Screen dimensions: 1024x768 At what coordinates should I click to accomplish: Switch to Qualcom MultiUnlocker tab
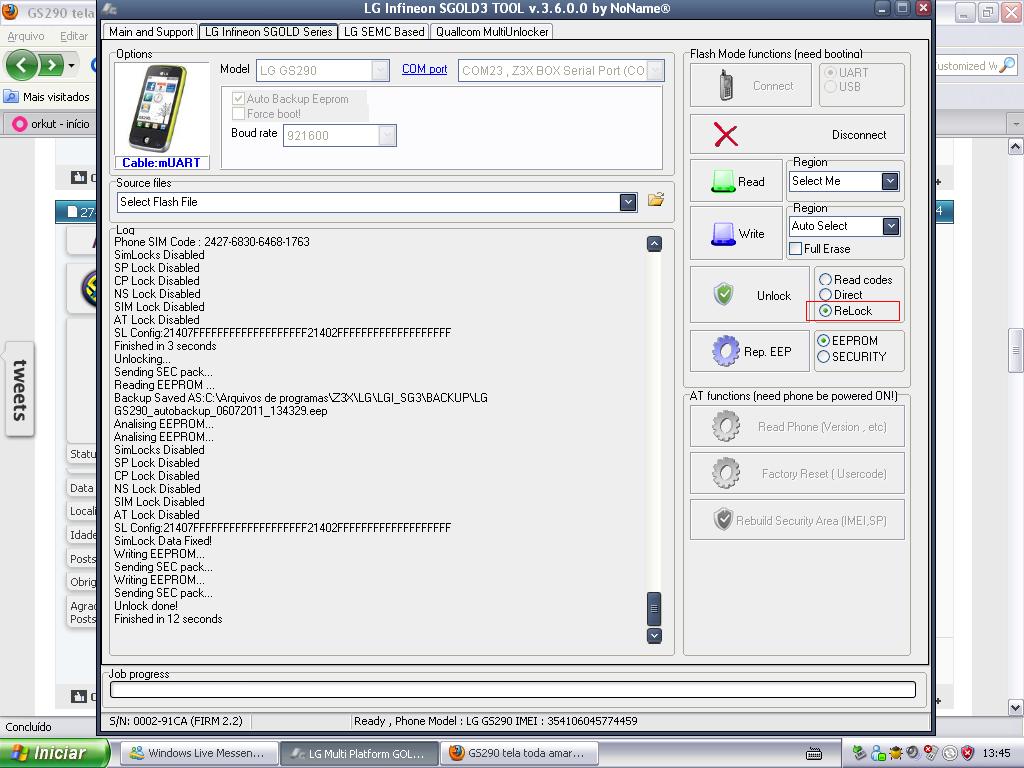[x=492, y=31]
